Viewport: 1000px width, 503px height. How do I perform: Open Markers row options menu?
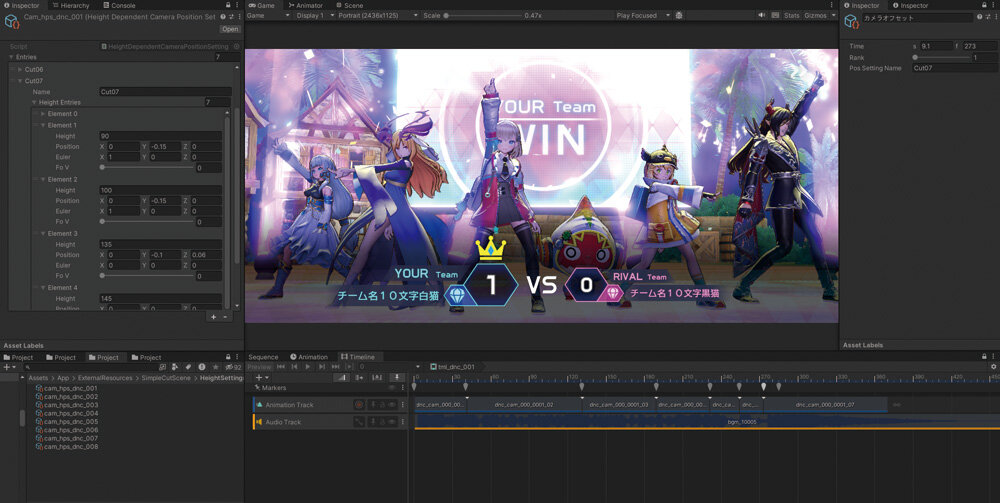[x=402, y=388]
